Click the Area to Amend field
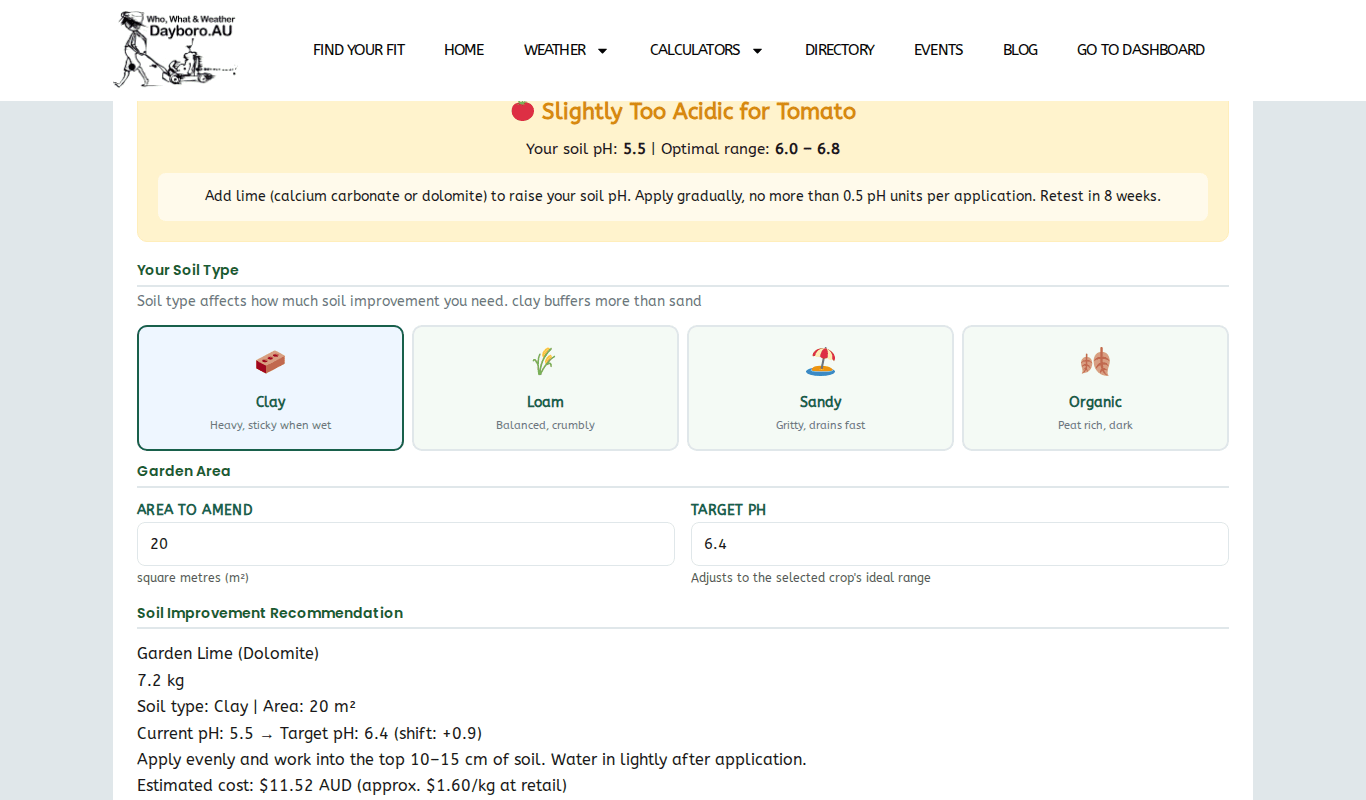 point(406,544)
